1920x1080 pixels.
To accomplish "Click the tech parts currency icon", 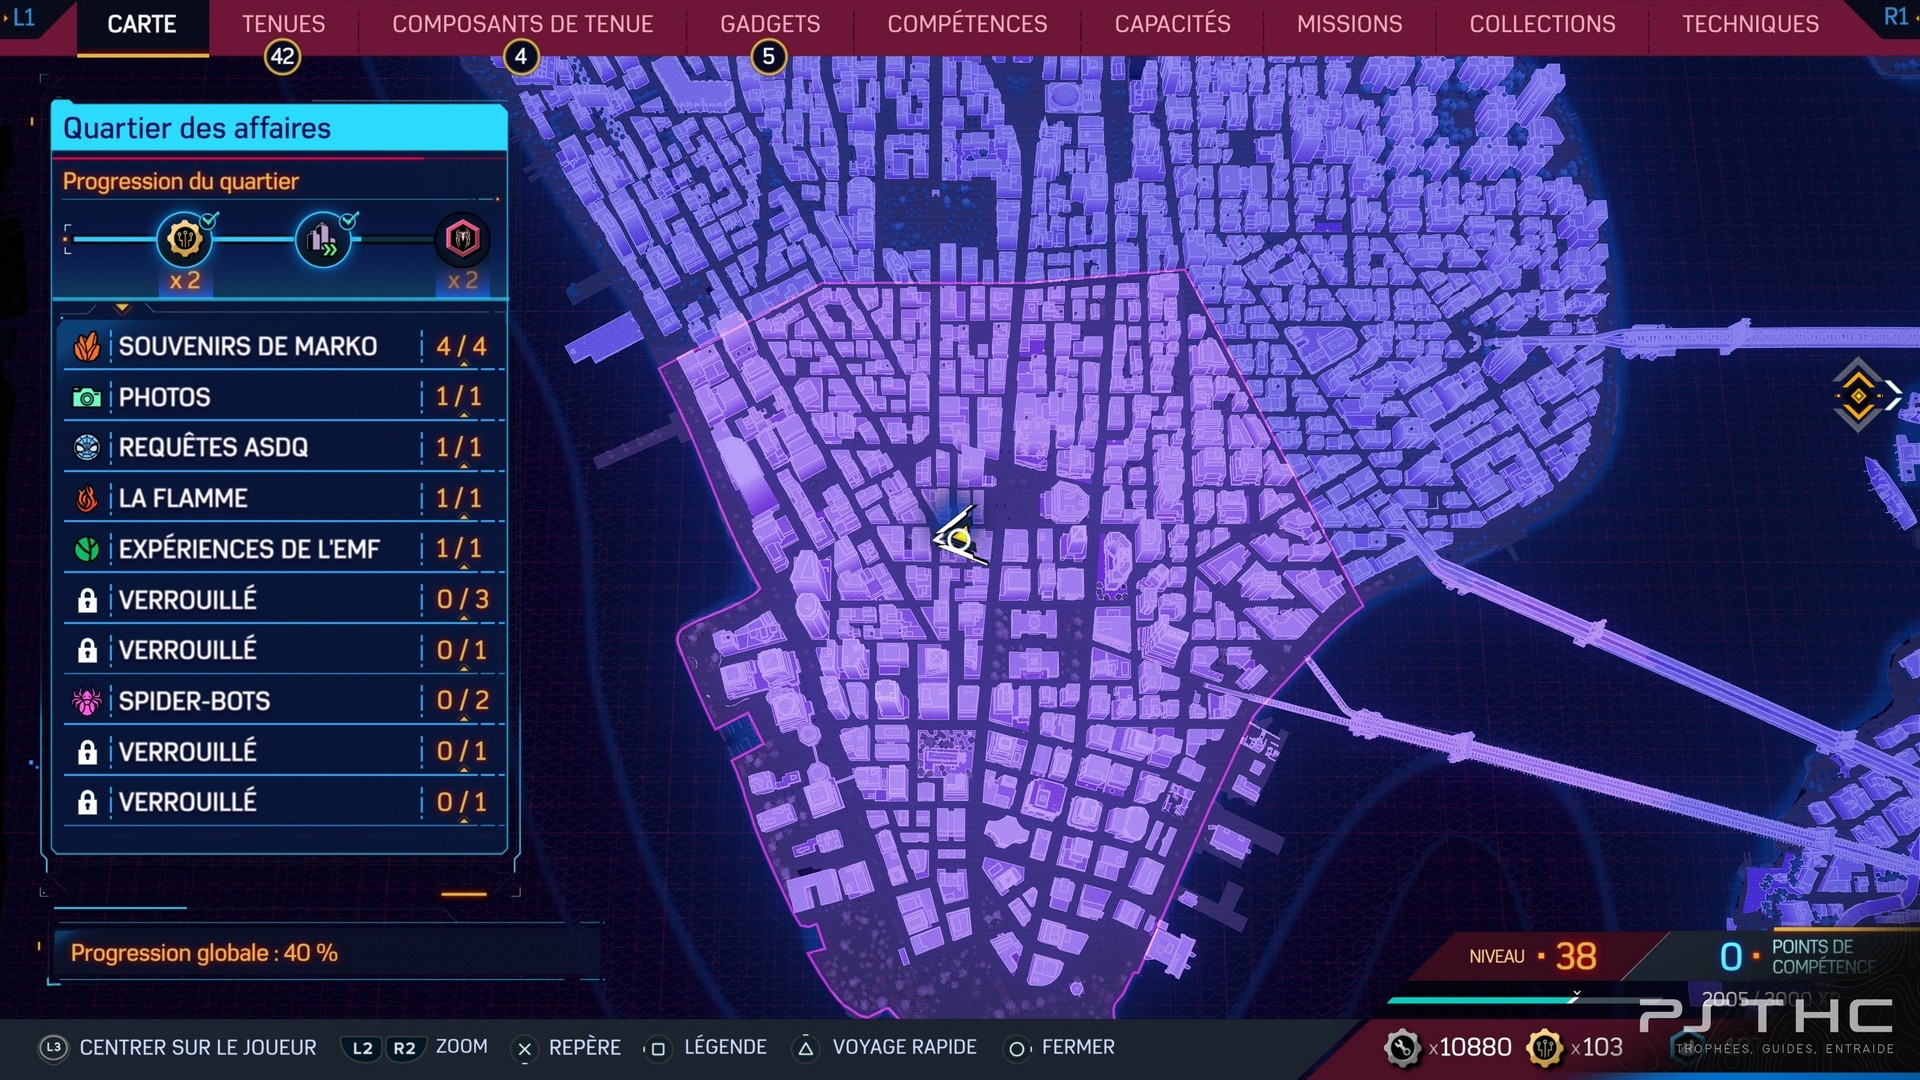I will coord(1402,1048).
